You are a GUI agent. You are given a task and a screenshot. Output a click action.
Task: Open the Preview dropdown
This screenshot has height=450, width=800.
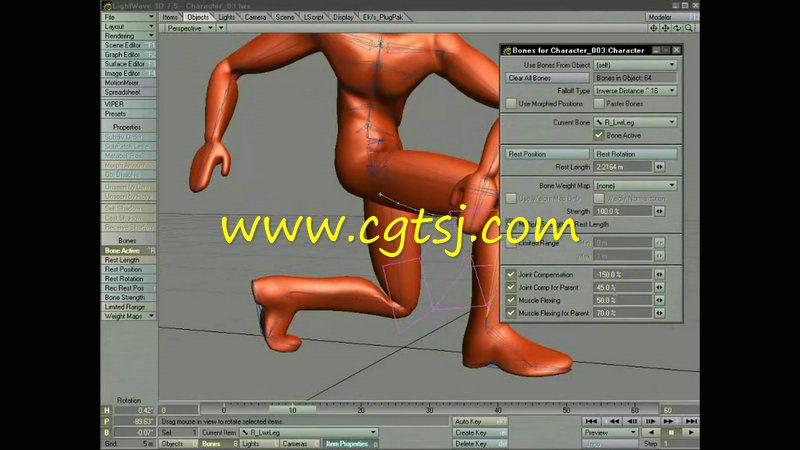[610, 433]
